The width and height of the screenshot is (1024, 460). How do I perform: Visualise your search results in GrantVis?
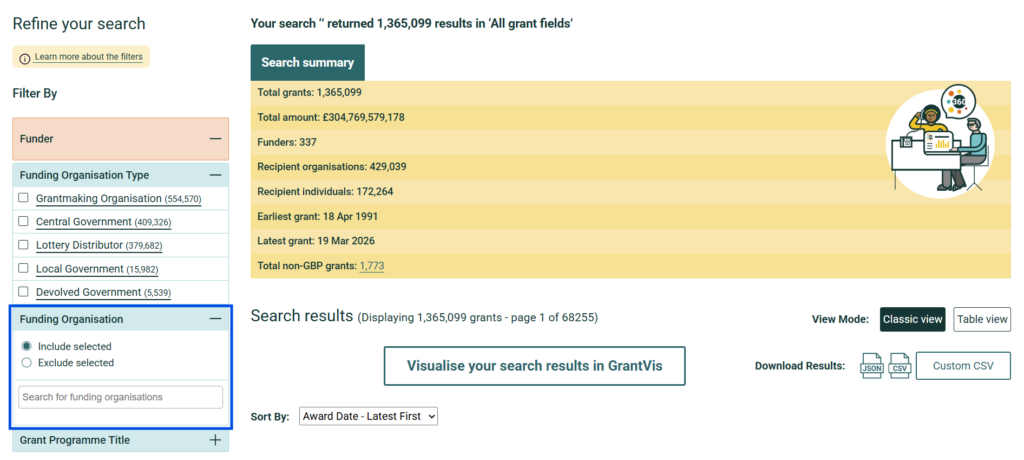coord(534,366)
